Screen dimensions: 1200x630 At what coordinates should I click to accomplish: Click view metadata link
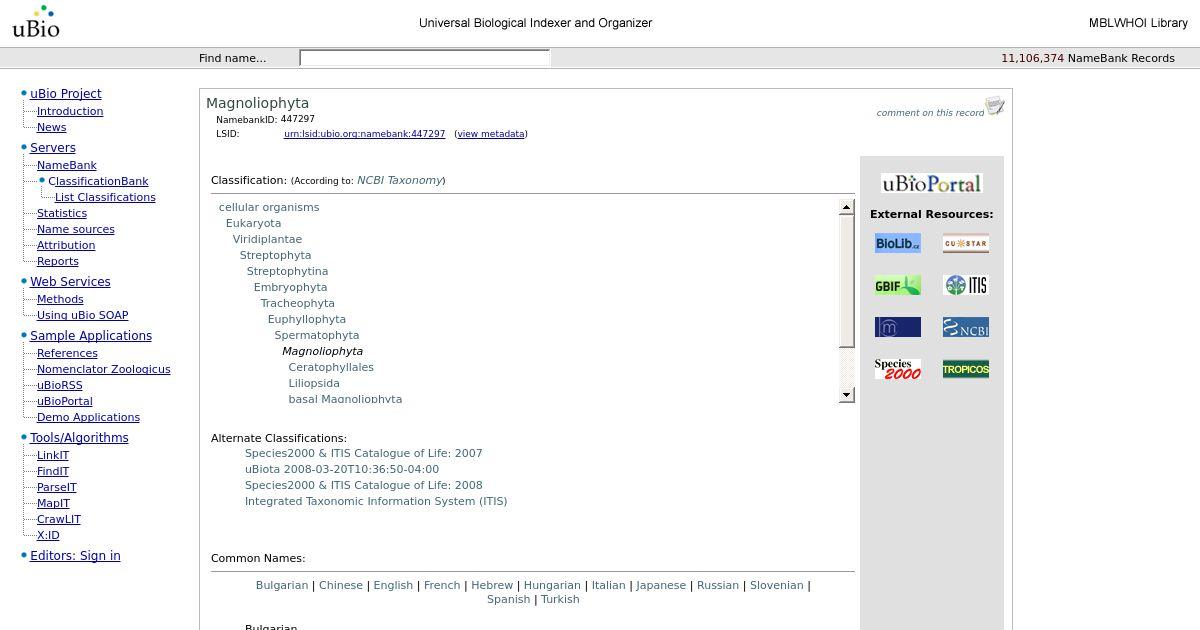point(490,134)
